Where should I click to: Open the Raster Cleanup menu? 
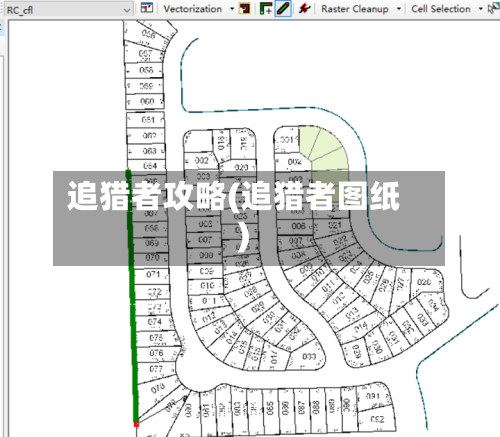tap(355, 9)
